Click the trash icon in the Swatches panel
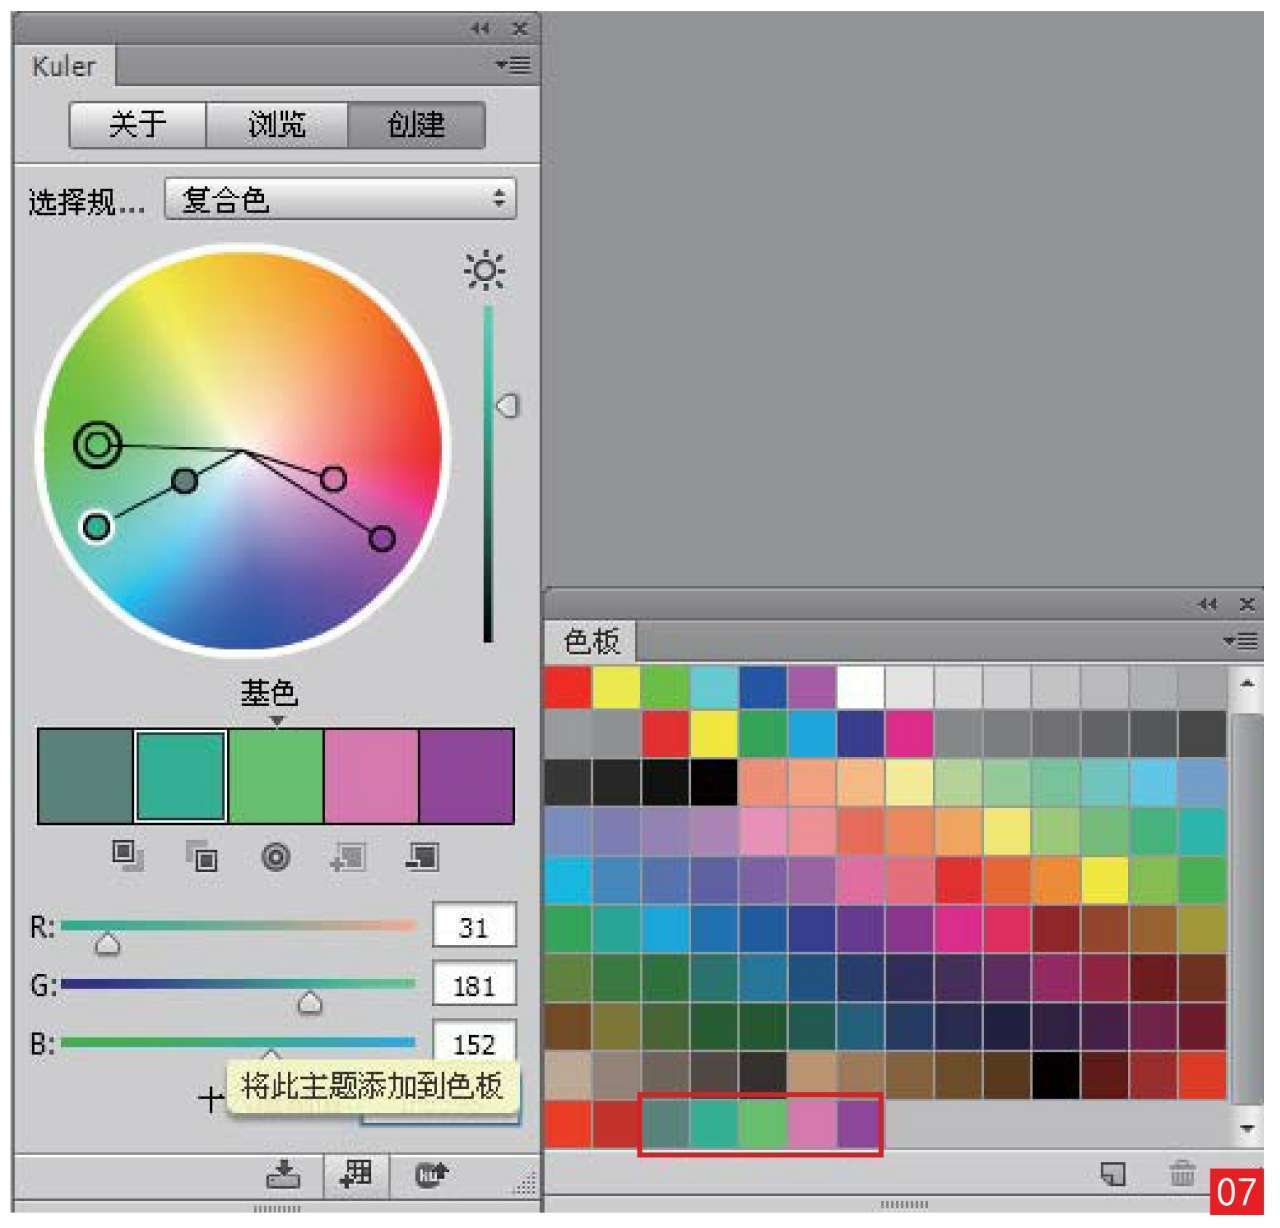This screenshot has height=1228, width=1280. click(x=1182, y=1173)
